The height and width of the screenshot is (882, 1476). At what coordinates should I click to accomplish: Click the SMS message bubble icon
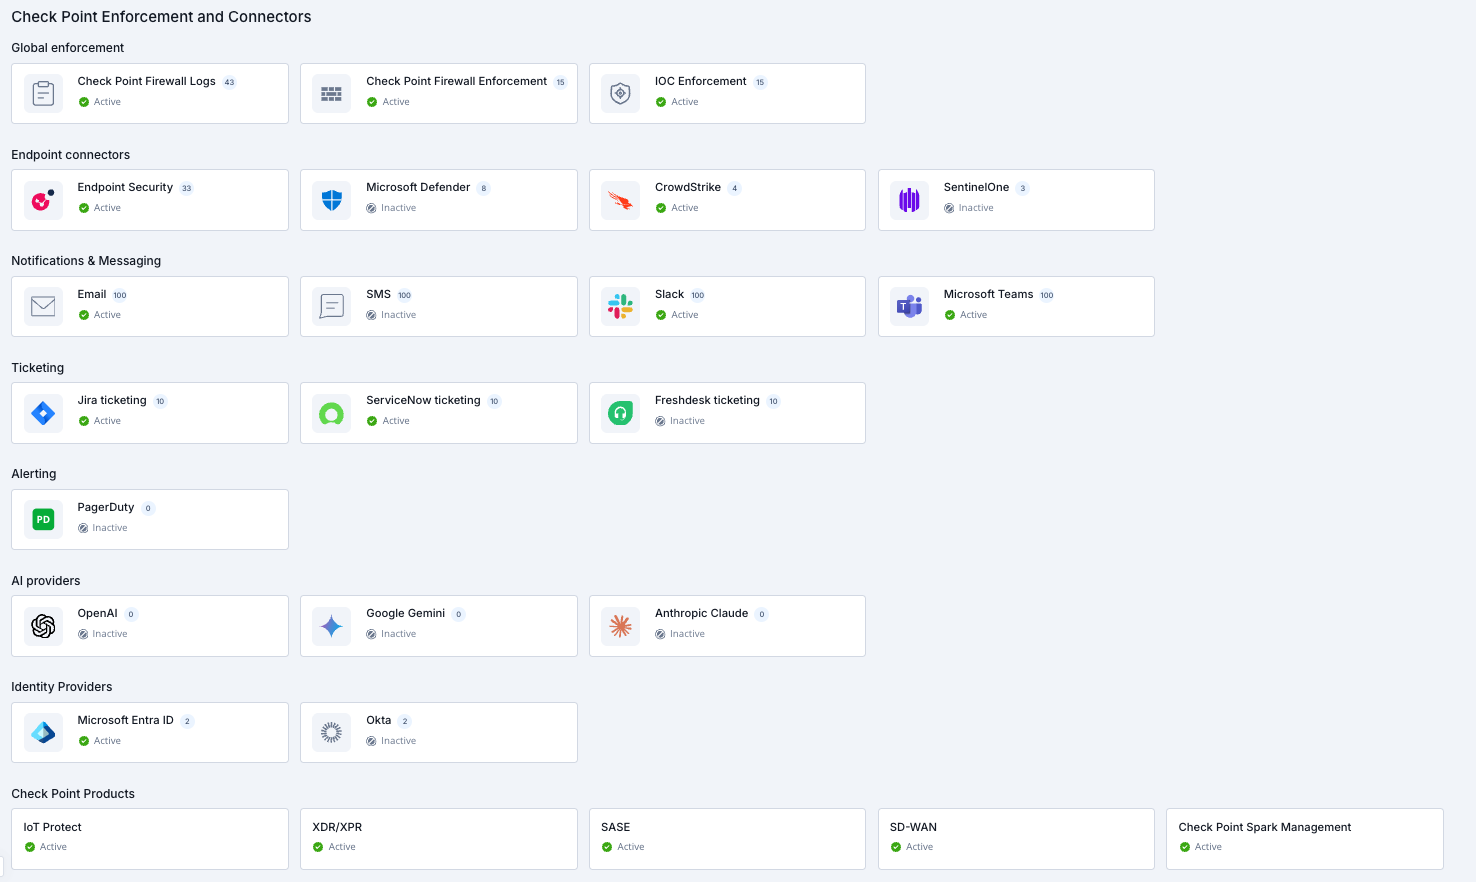332,306
